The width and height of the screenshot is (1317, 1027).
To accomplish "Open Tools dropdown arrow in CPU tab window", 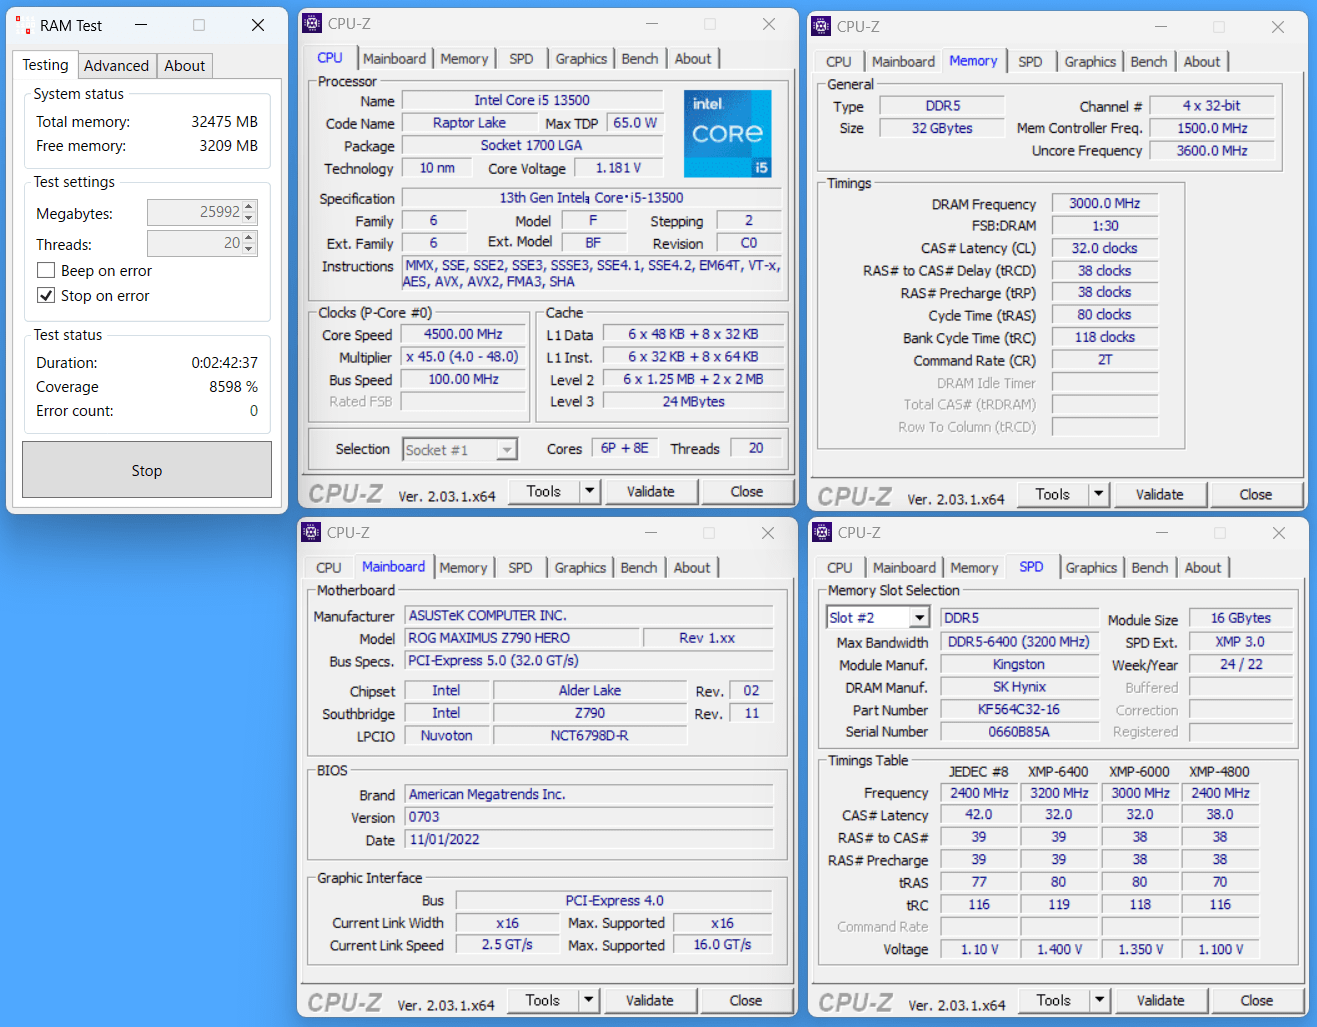I will point(589,491).
